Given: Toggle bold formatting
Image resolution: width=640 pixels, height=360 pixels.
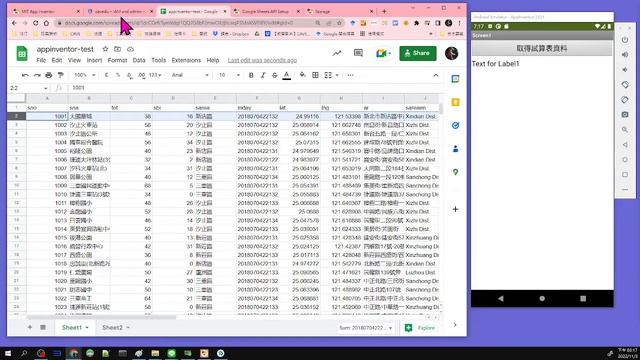Looking at the screenshot, I should tap(251, 75).
